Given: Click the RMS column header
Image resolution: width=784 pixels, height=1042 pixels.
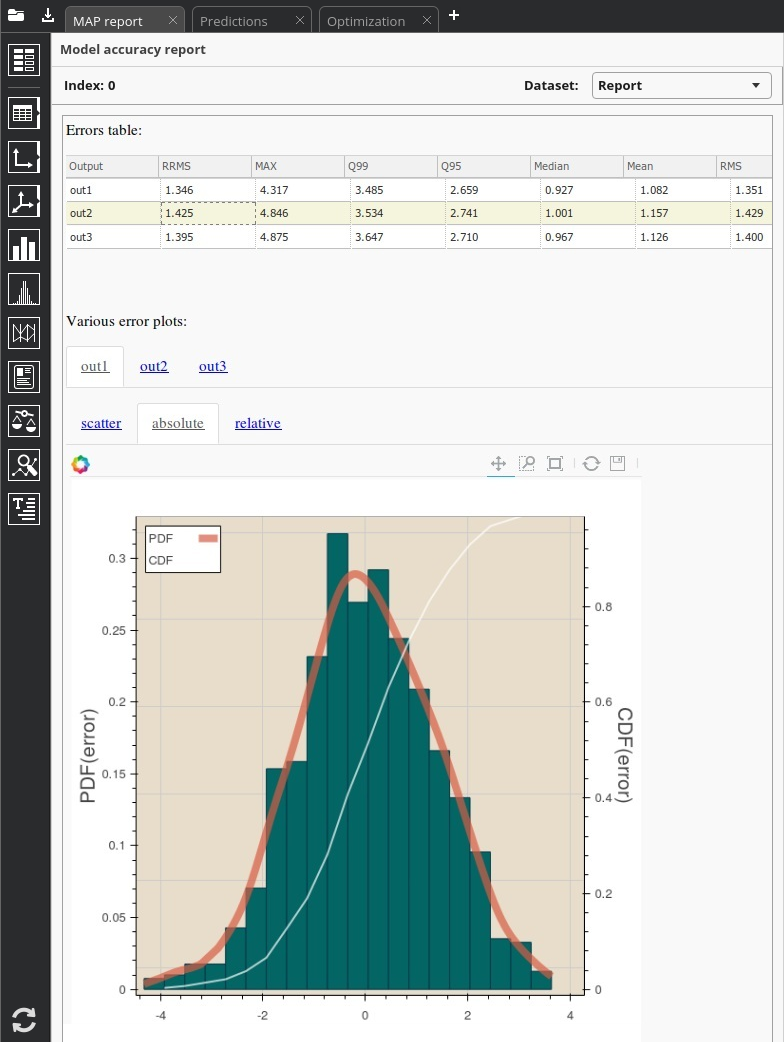Looking at the screenshot, I should coord(745,166).
